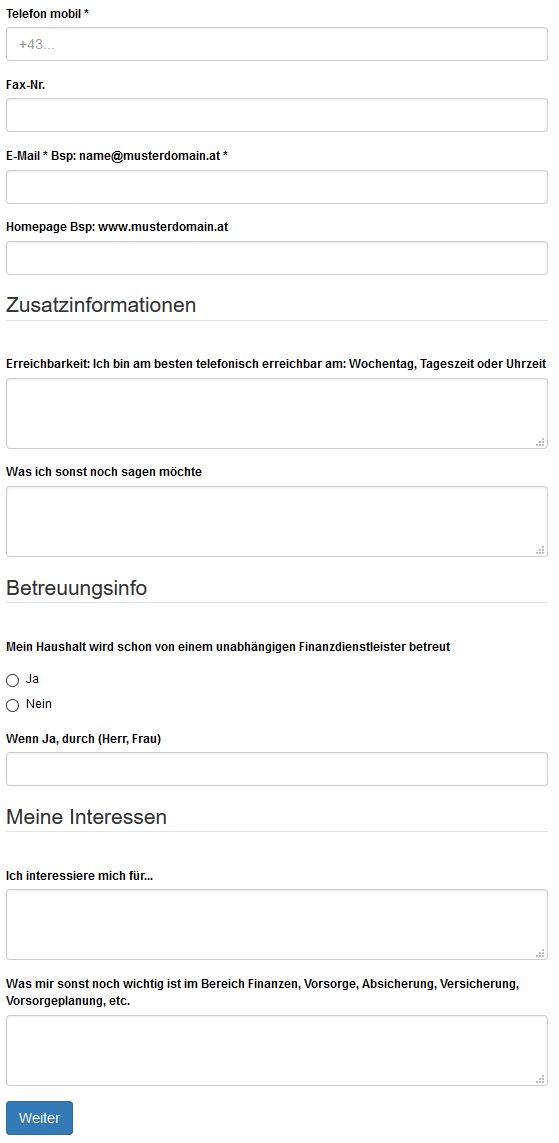Focus the 'Ich interessiere mich für' textarea
Image resolution: width=559 pixels, height=1143 pixels.
click(277, 924)
